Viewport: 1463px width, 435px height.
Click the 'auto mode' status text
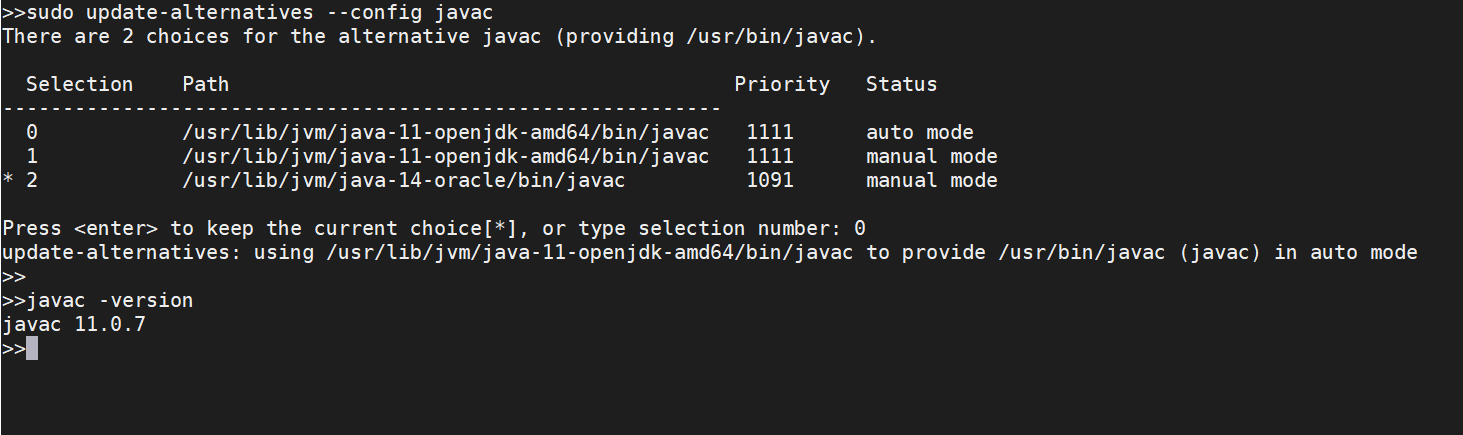point(919,133)
